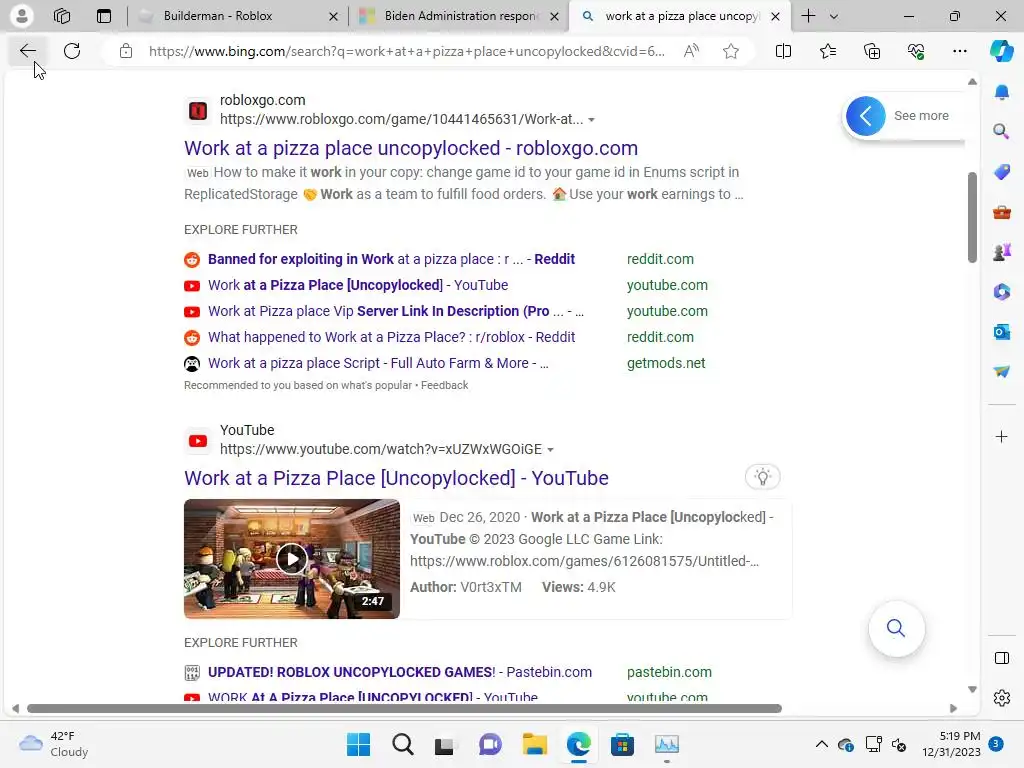This screenshot has width=1024, height=768.
Task: Open Microsoft Store from taskbar
Action: coord(622,744)
